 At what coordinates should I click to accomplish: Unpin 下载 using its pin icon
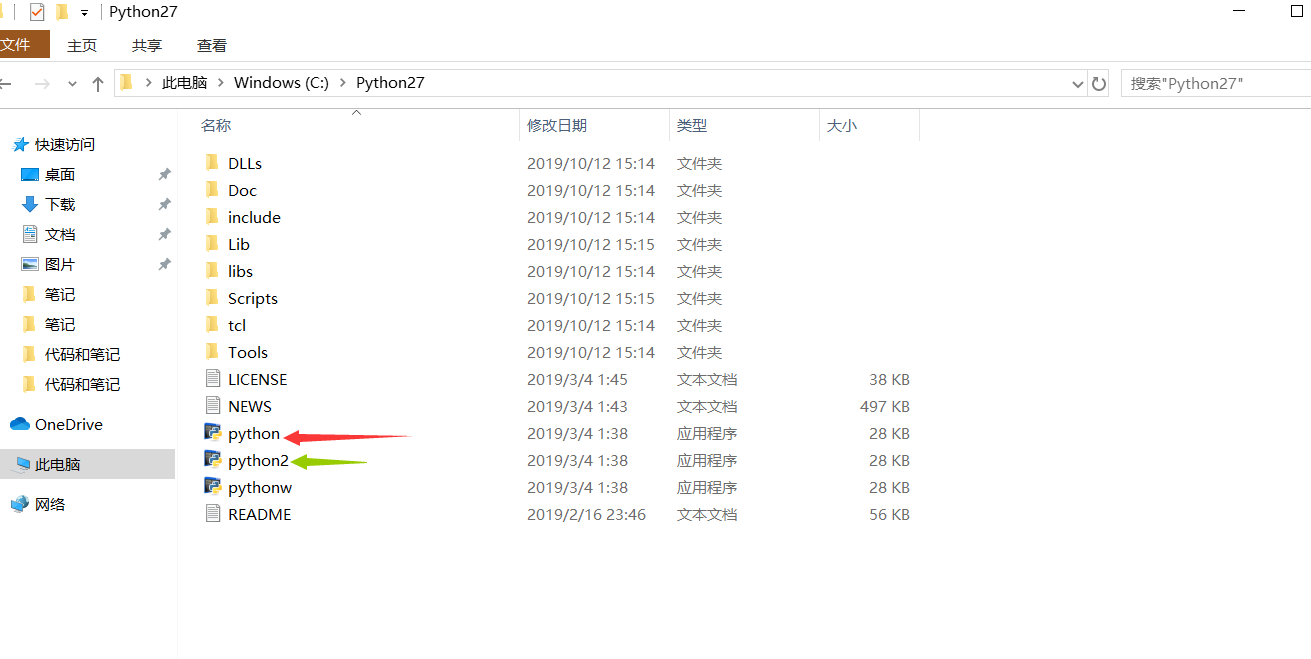click(164, 204)
